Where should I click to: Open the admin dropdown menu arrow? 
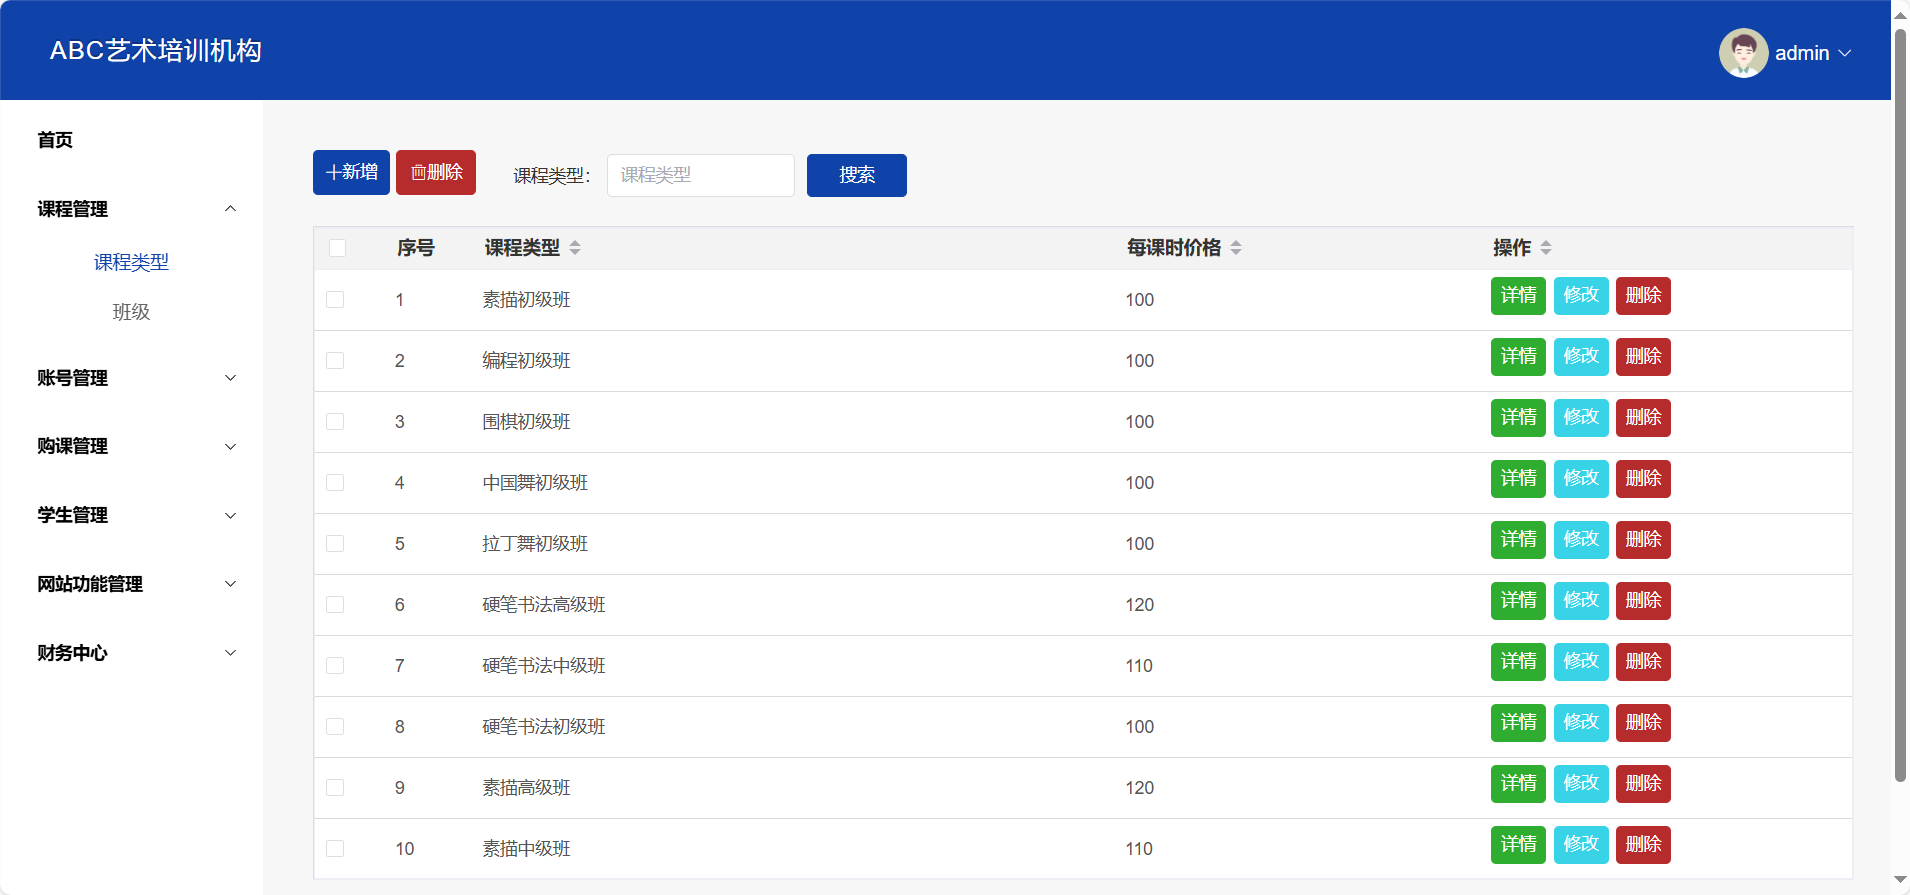pos(1845,53)
